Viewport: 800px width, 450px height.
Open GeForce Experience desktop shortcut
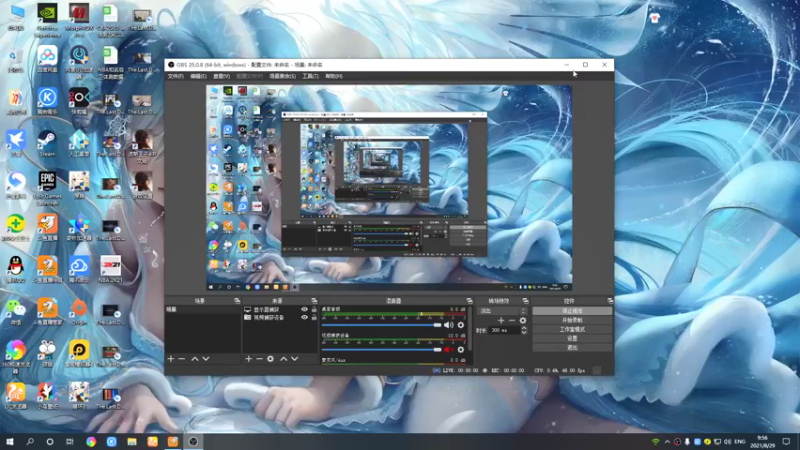[x=47, y=20]
